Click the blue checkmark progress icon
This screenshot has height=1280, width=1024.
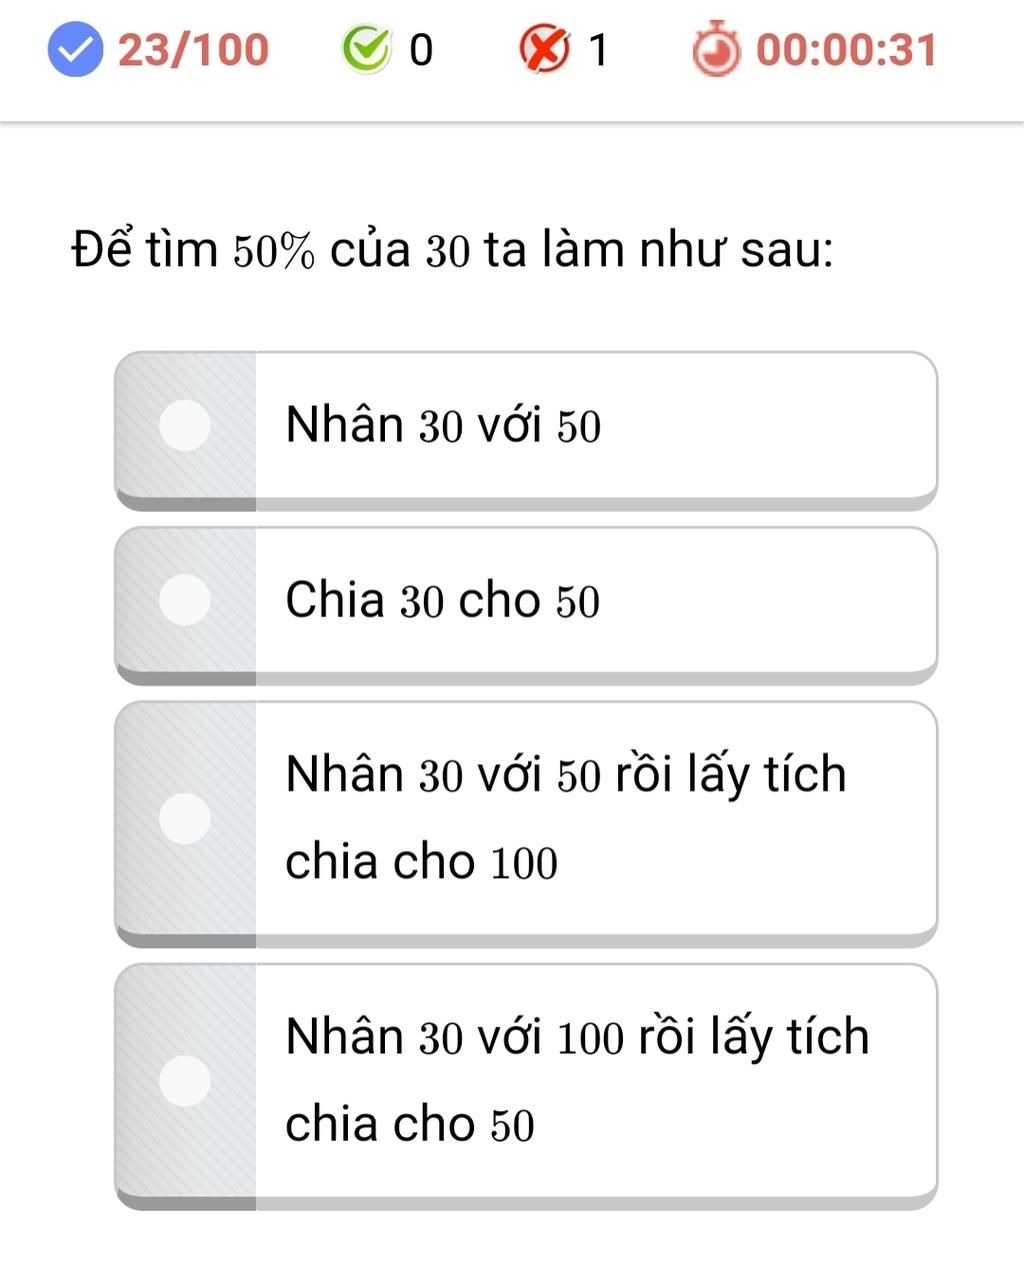[x=76, y=50]
